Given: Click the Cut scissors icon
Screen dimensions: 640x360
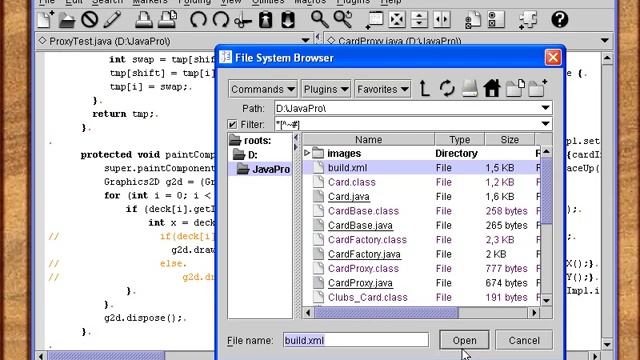Looking at the screenshot, I should coord(243,20).
